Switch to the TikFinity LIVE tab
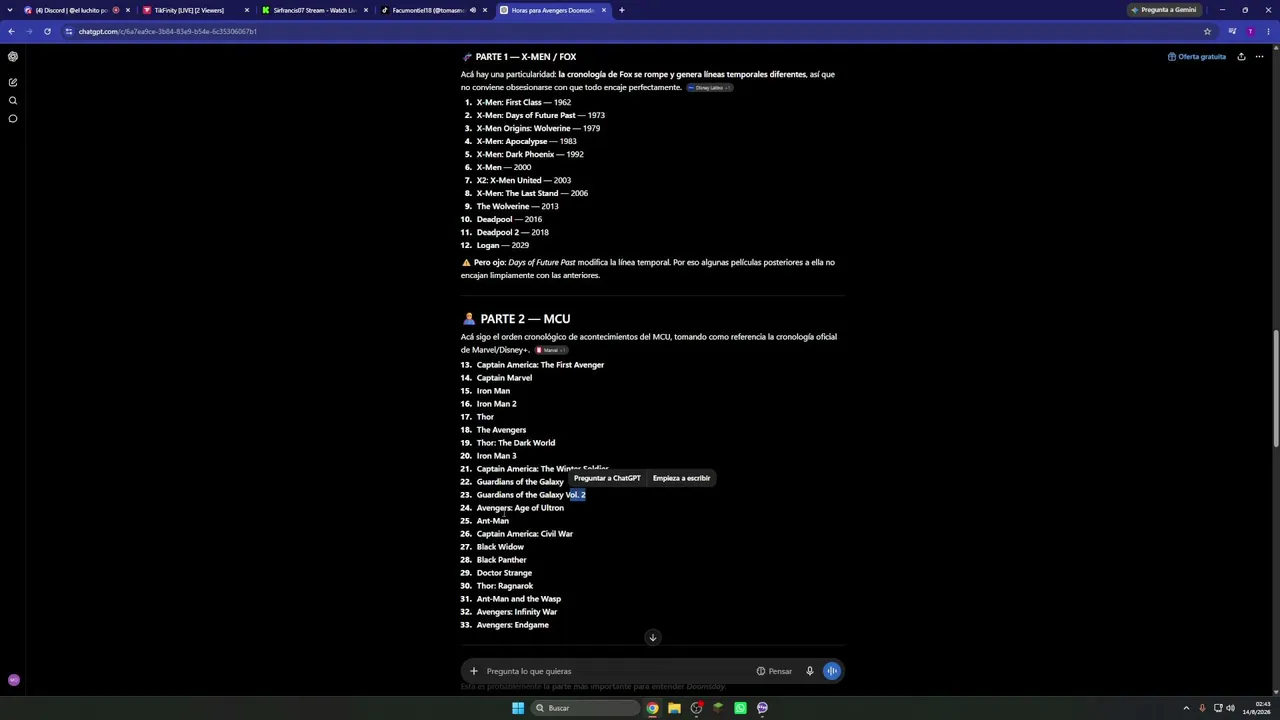This screenshot has height=720, width=1280. point(195,10)
